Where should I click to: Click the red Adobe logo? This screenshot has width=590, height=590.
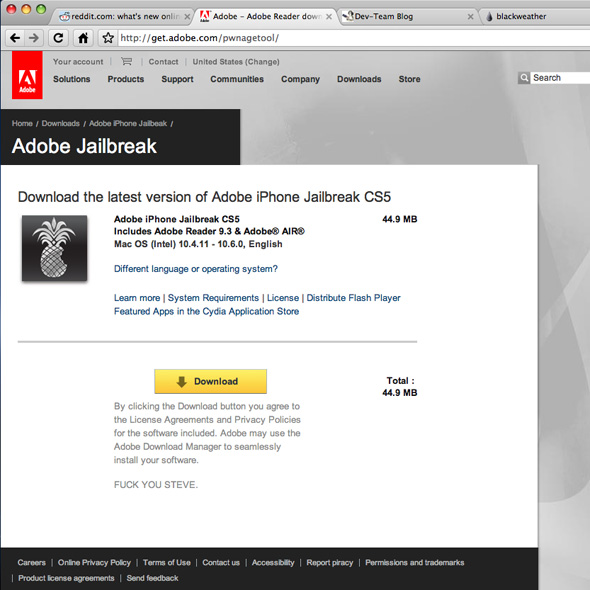[x=27, y=75]
